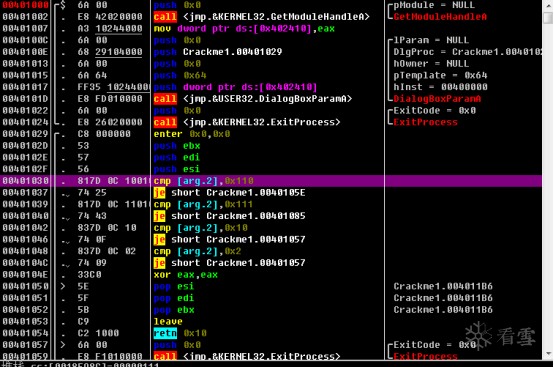The width and height of the screenshot is (554, 367).
Task: Select the leave instruction
Action: tap(168, 321)
